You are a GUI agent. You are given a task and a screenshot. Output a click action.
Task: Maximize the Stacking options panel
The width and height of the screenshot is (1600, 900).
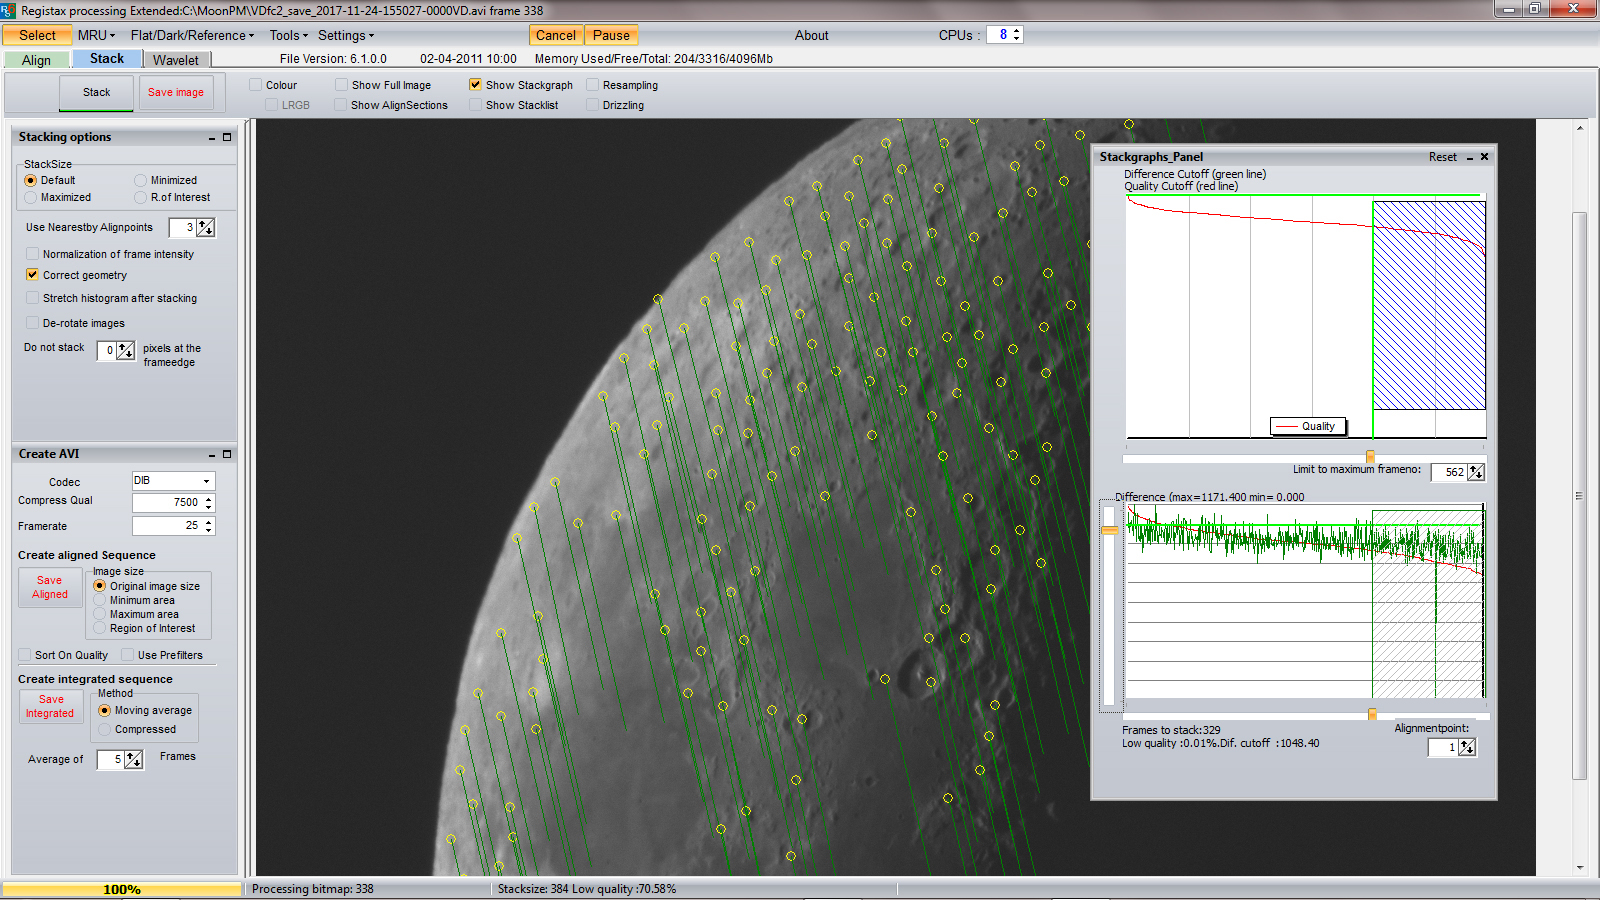[x=227, y=138]
